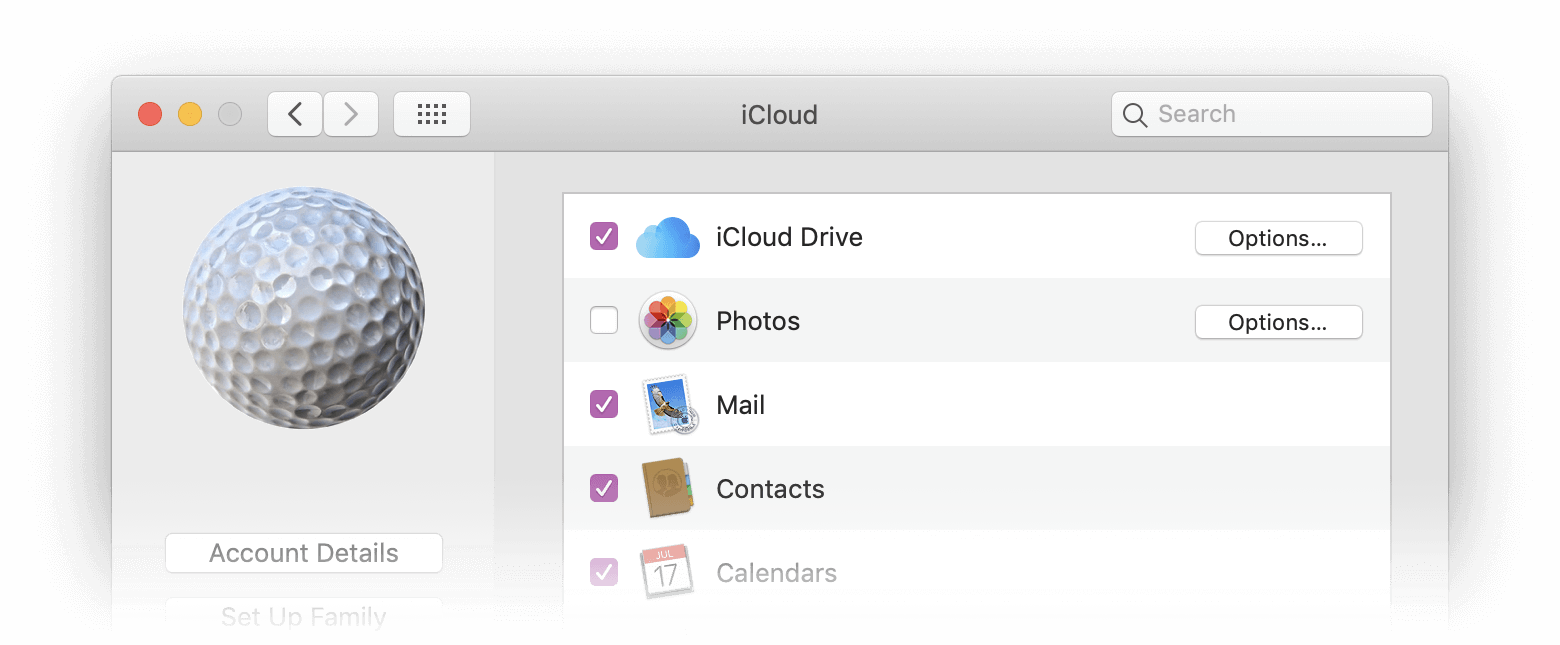Toggle the Calendars checkbox
Screen dimensions: 1560x645
[604, 572]
